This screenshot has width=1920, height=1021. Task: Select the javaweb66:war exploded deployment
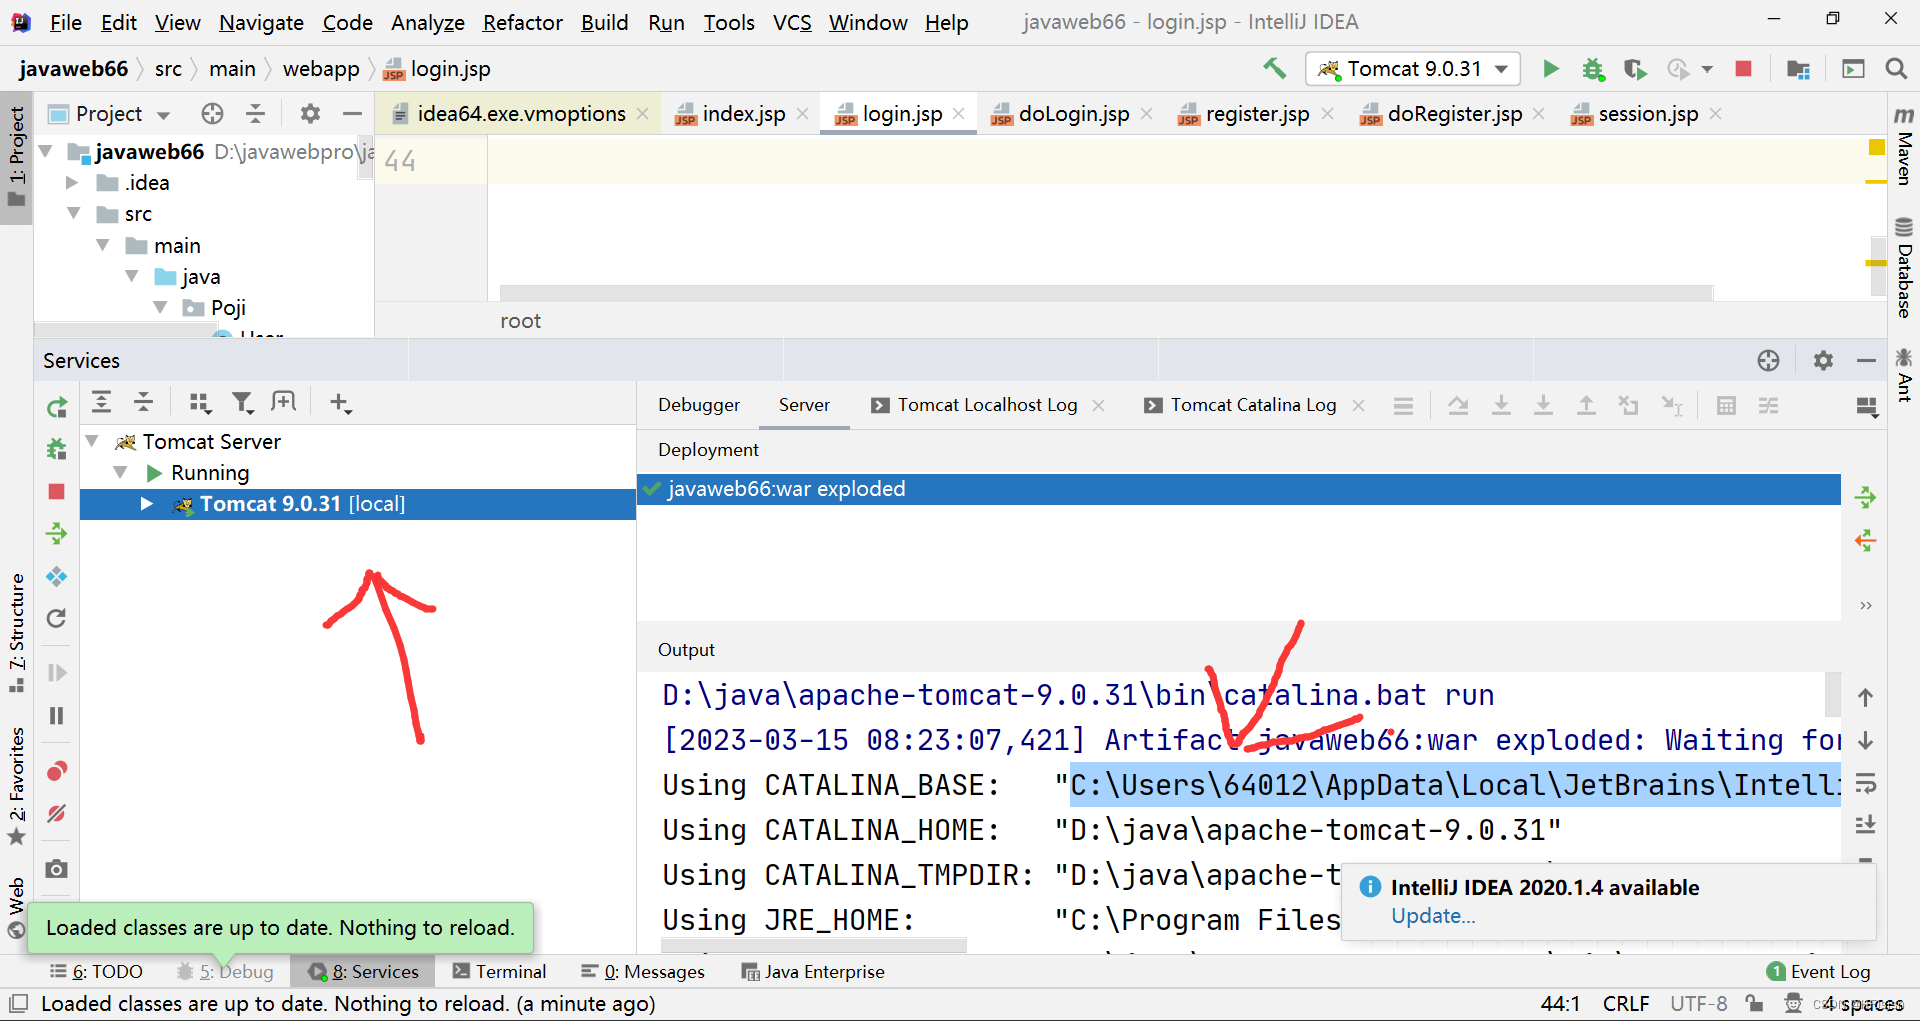(x=1239, y=489)
